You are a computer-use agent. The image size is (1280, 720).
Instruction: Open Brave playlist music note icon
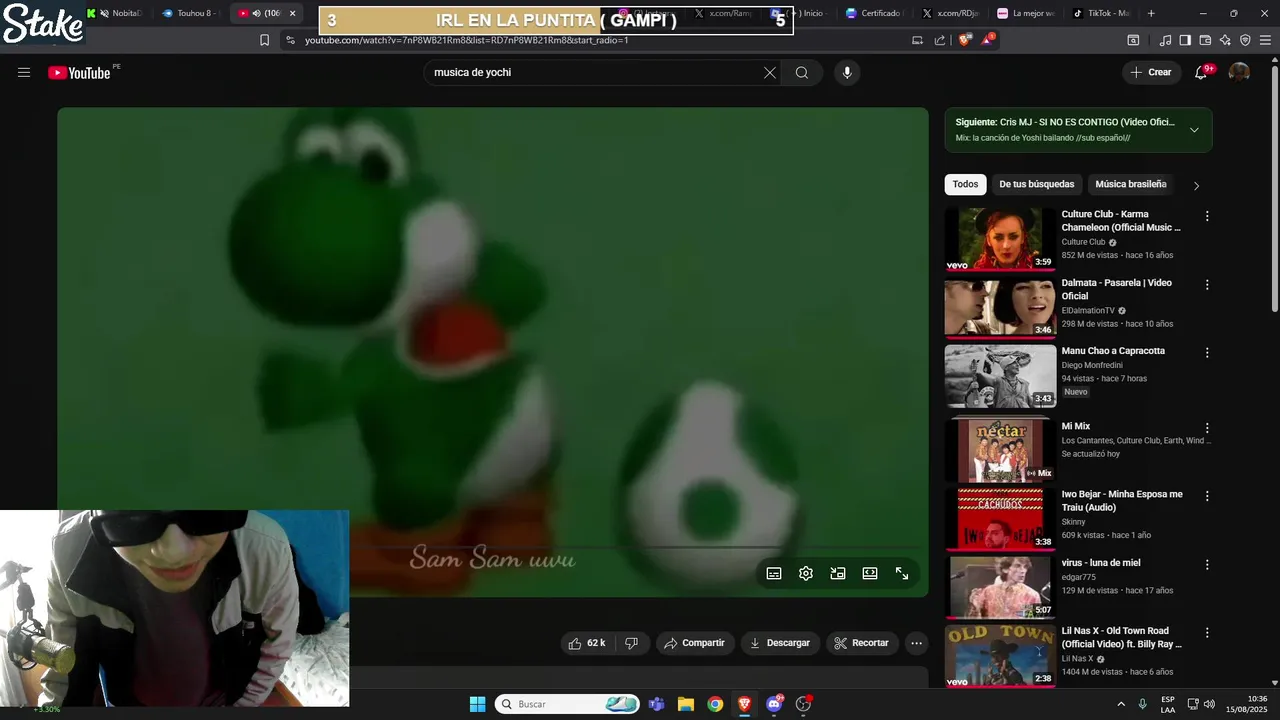coord(1165,40)
